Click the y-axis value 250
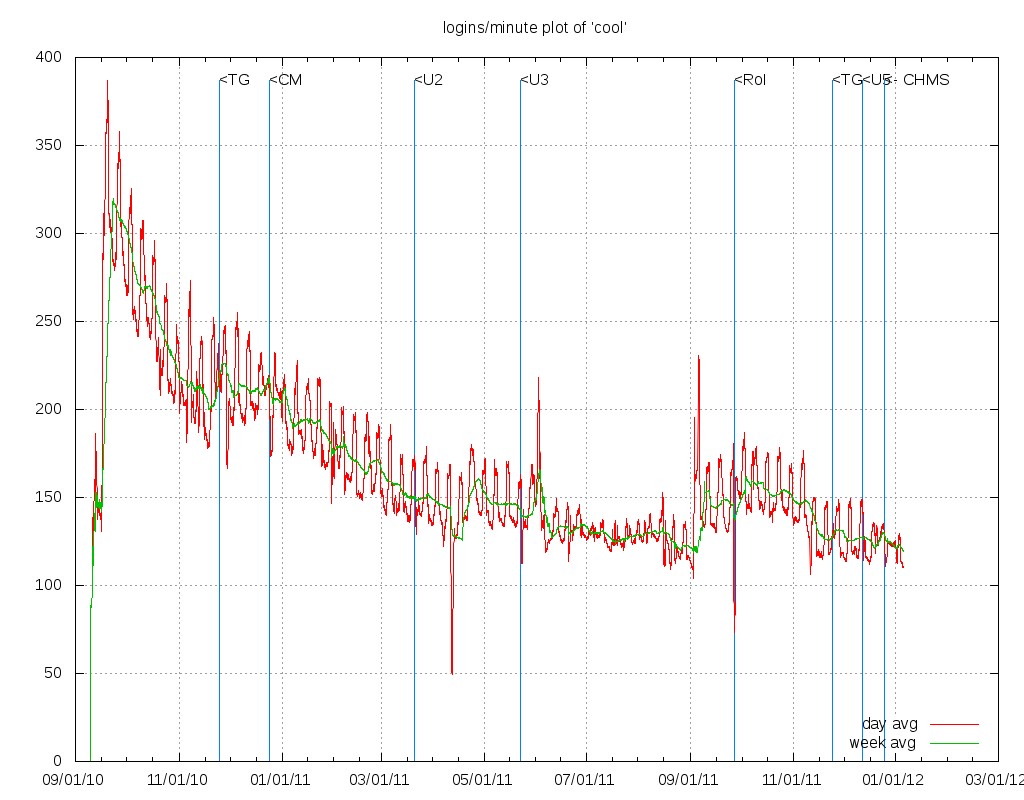 pos(49,321)
